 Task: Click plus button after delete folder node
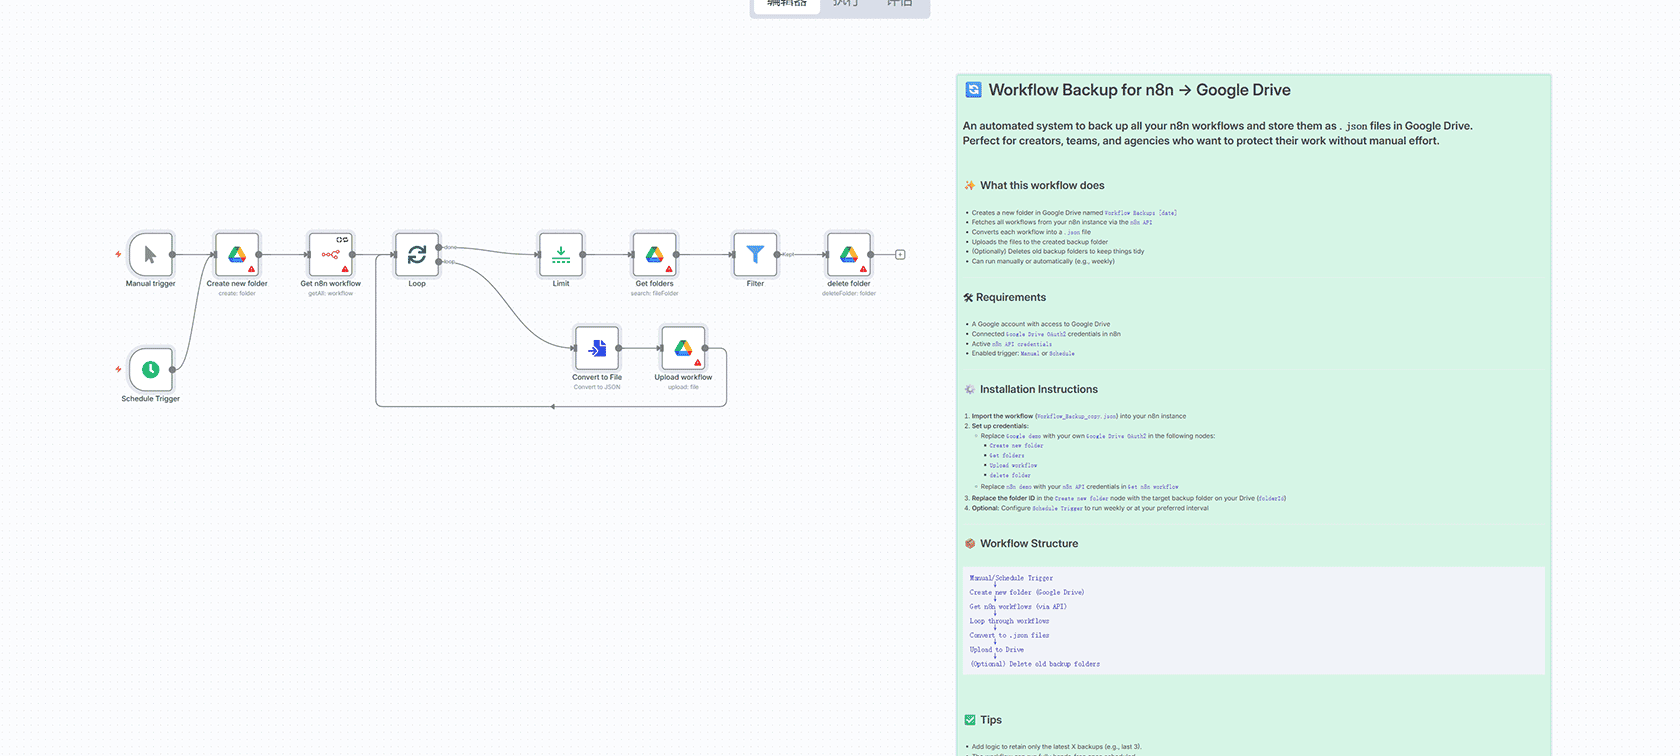tap(900, 255)
